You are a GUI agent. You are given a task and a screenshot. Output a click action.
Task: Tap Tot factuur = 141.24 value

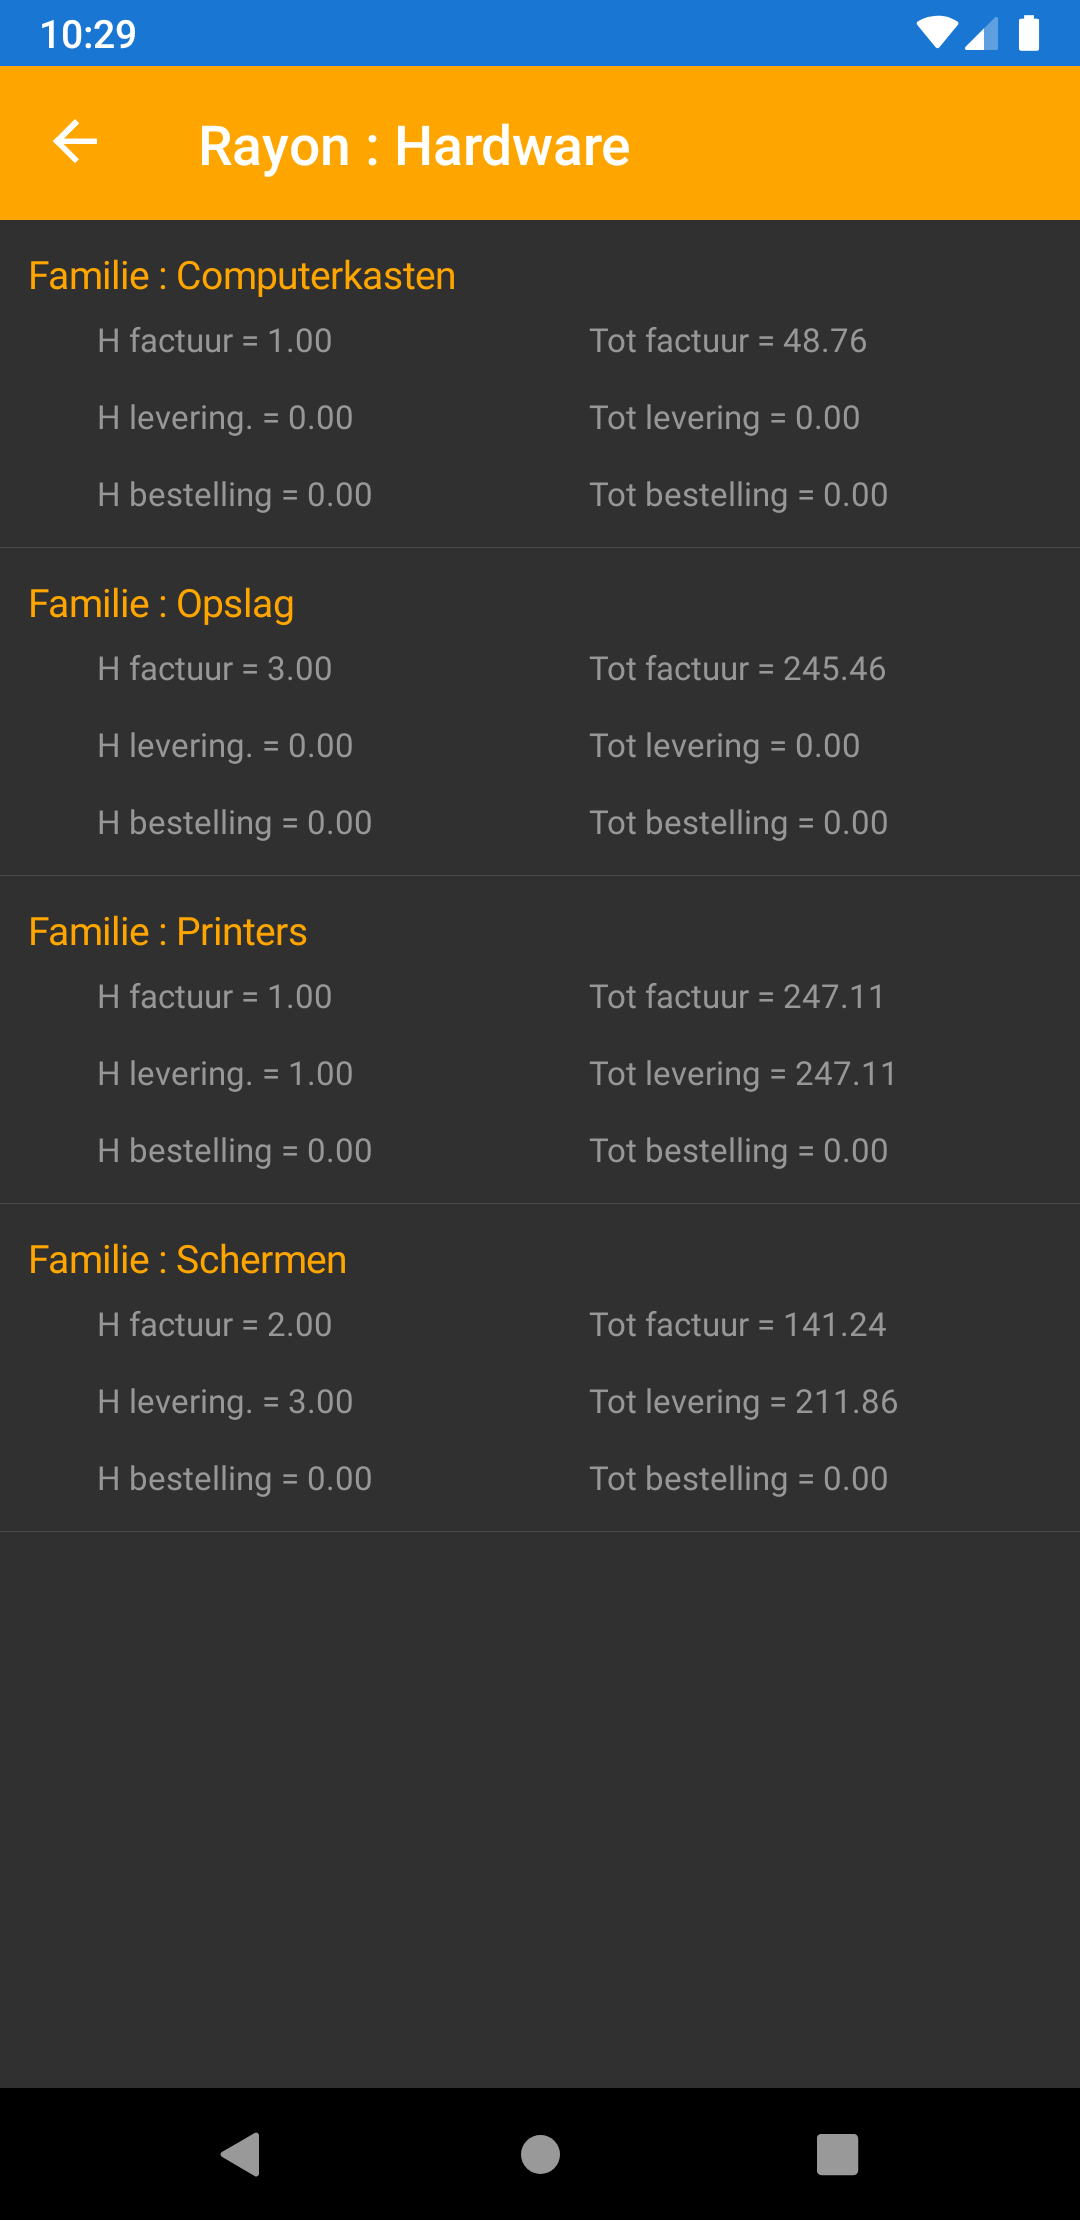pos(737,1325)
